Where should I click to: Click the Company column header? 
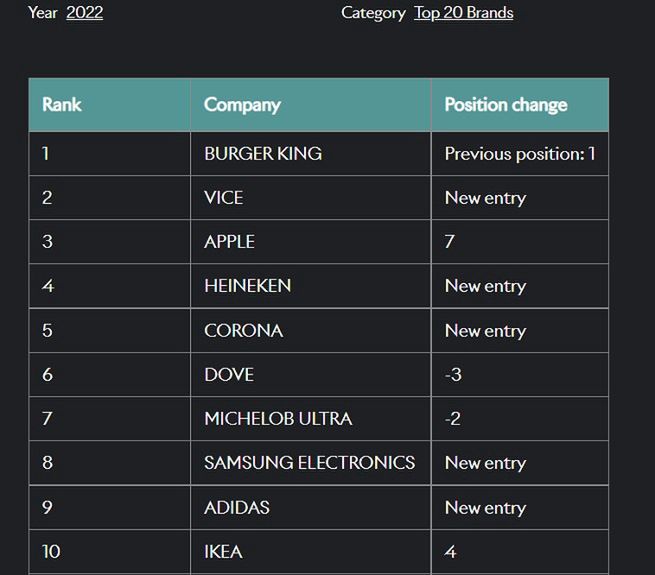[x=242, y=105]
